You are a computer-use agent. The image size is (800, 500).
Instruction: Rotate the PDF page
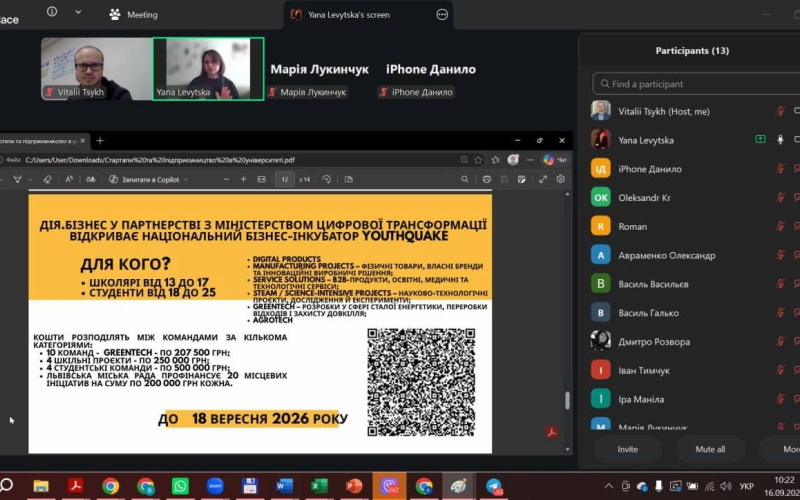(x=327, y=180)
